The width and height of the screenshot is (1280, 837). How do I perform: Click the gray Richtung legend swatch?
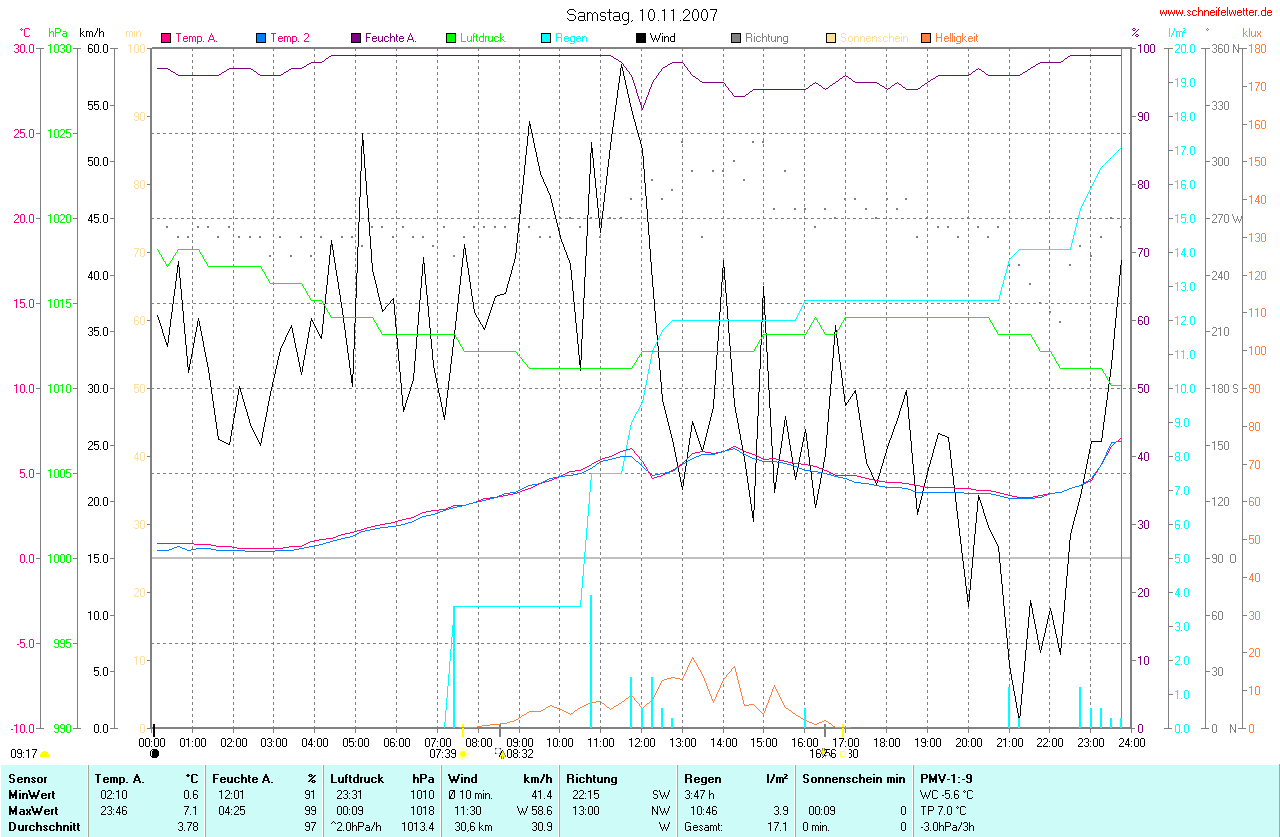tap(735, 38)
